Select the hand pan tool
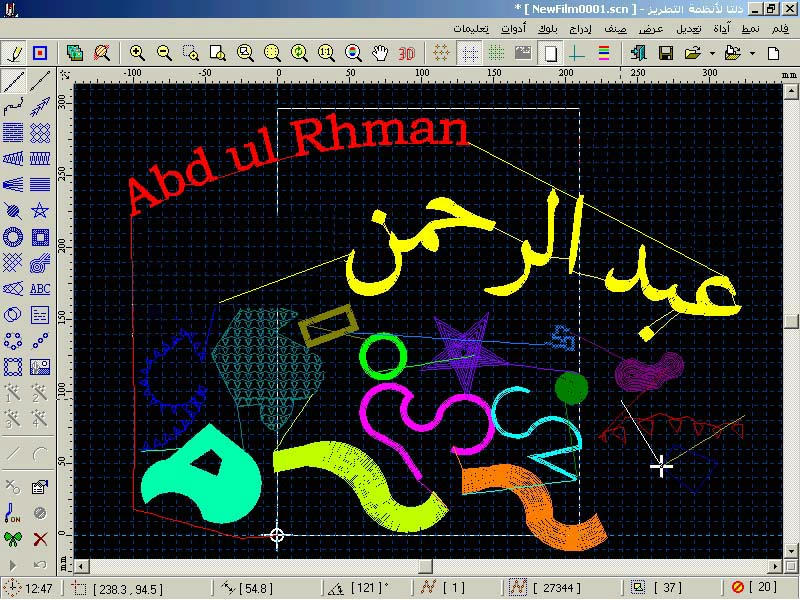The width and height of the screenshot is (800, 600). point(380,53)
